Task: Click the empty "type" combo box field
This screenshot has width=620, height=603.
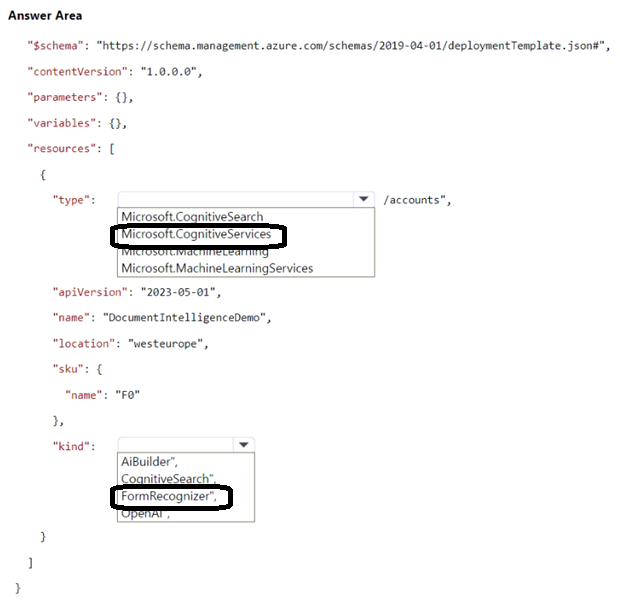Action: [x=236, y=200]
